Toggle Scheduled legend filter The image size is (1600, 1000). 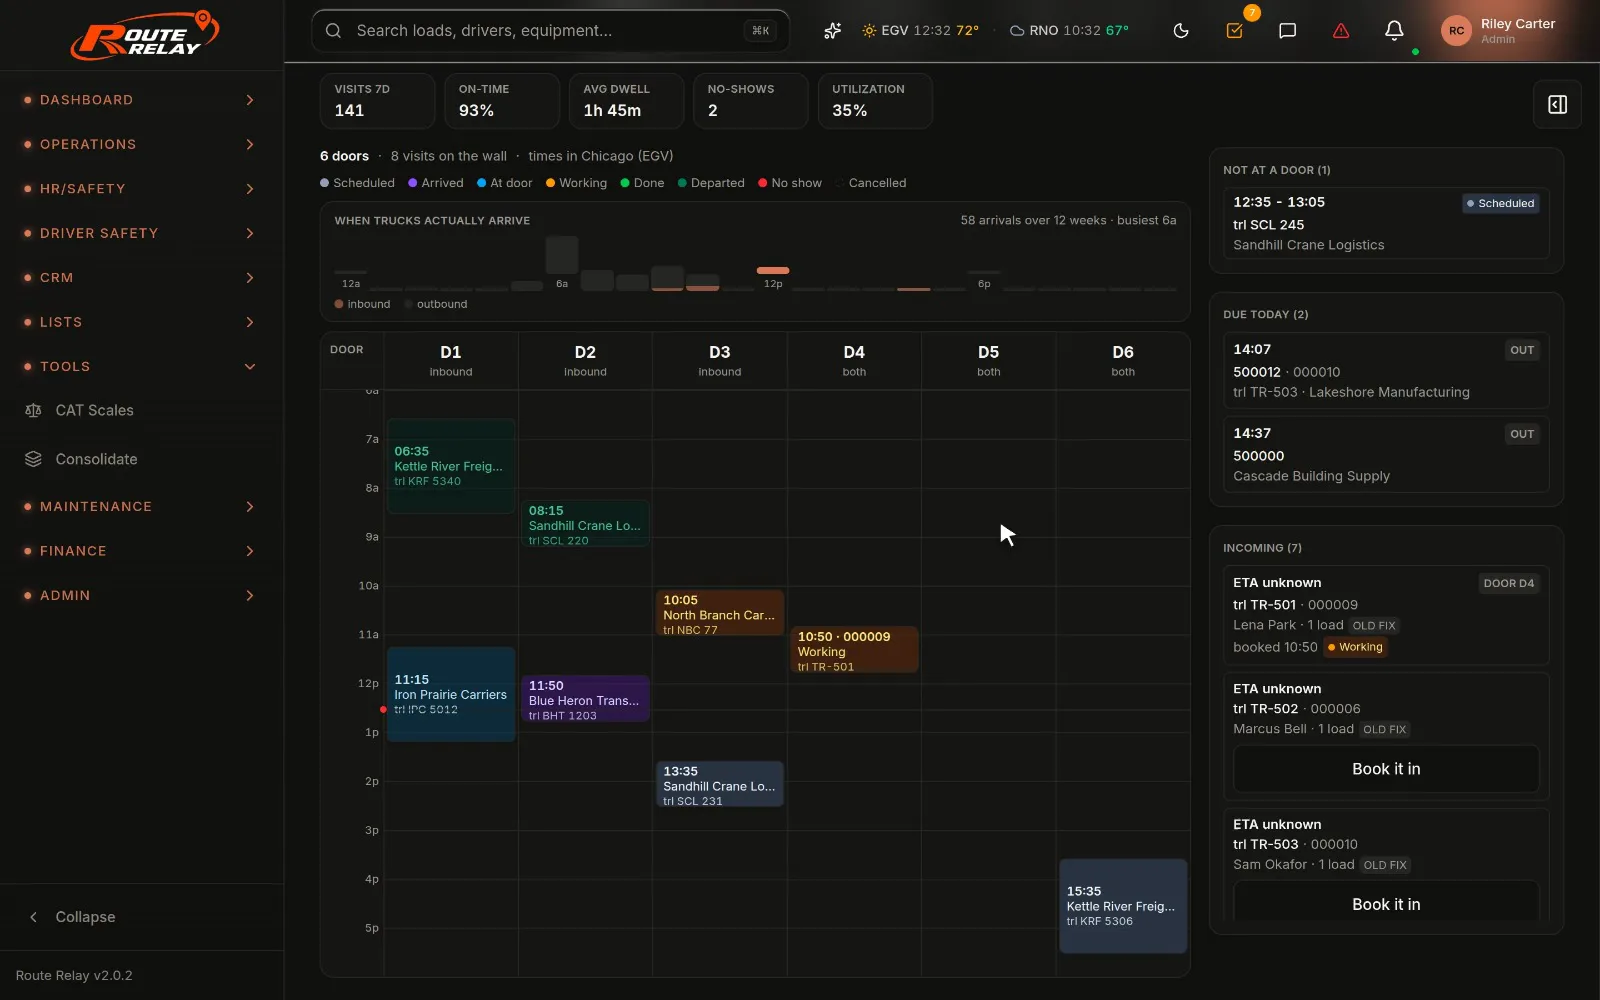pos(357,183)
